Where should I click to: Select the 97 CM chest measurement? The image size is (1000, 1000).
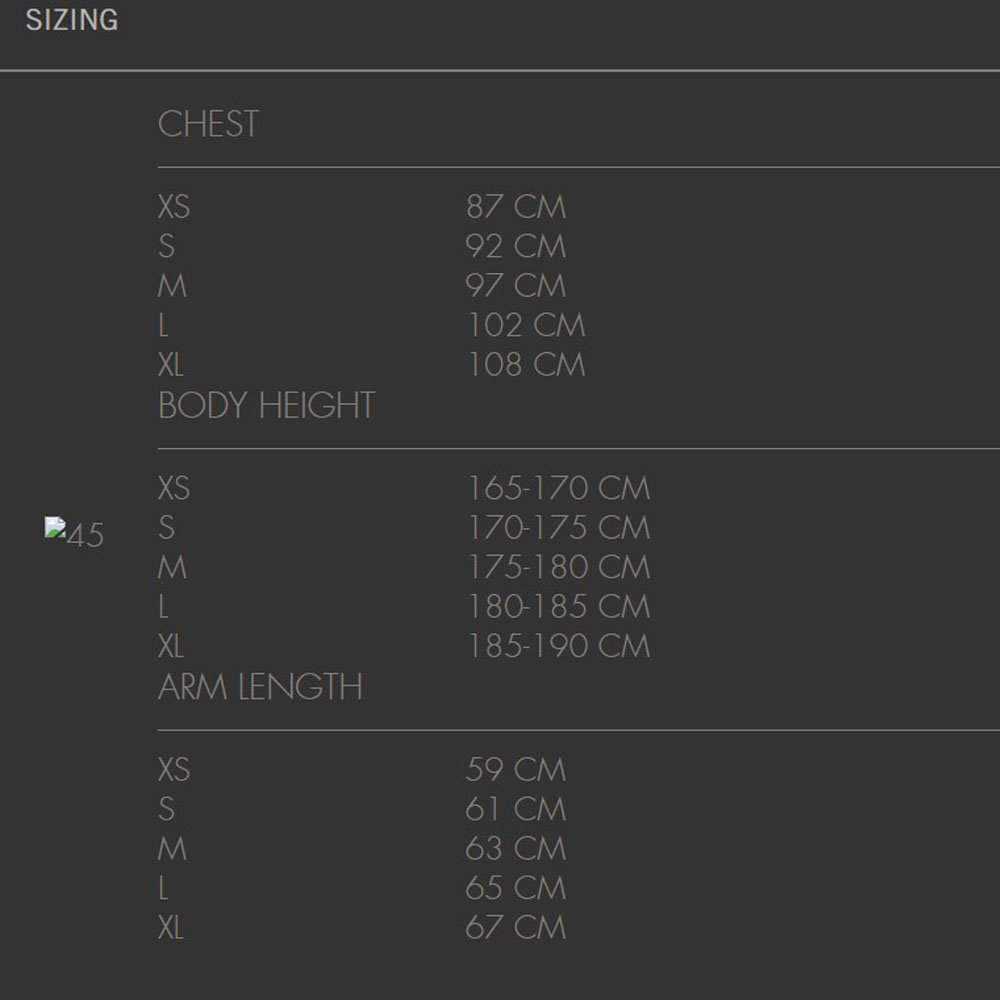[x=515, y=286]
